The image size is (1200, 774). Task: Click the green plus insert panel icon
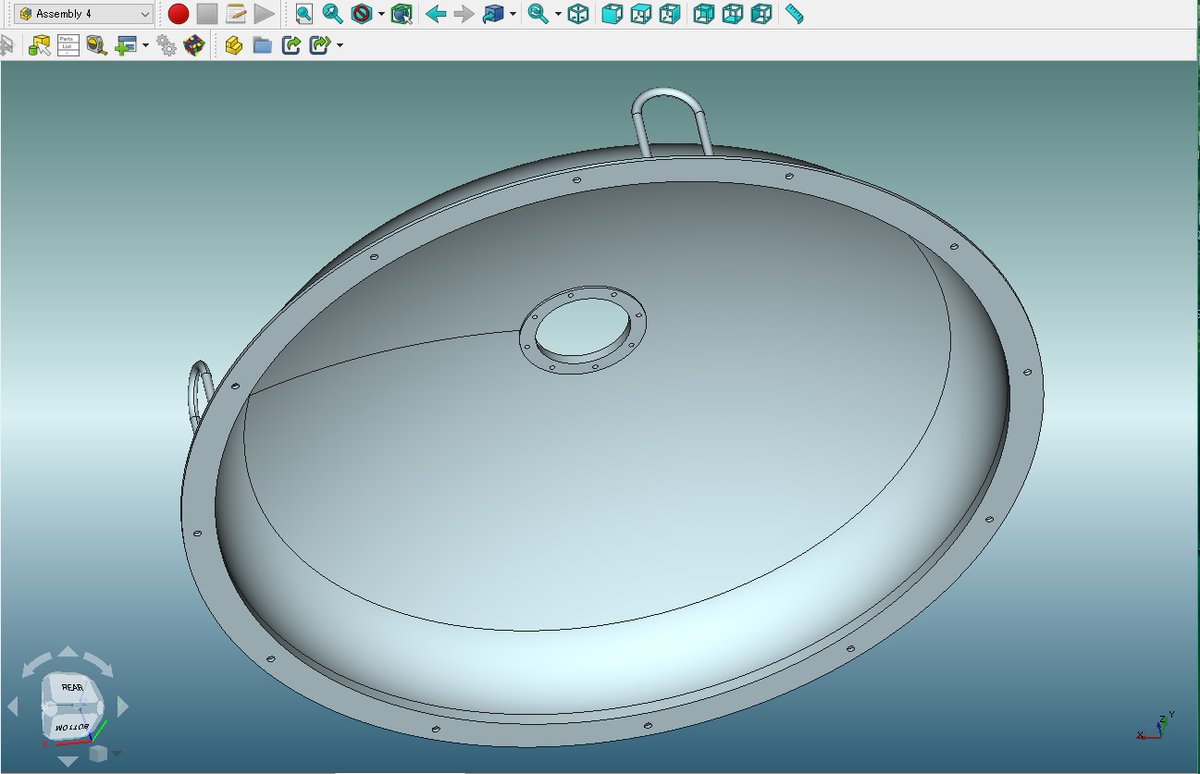pyautogui.click(x=126, y=45)
